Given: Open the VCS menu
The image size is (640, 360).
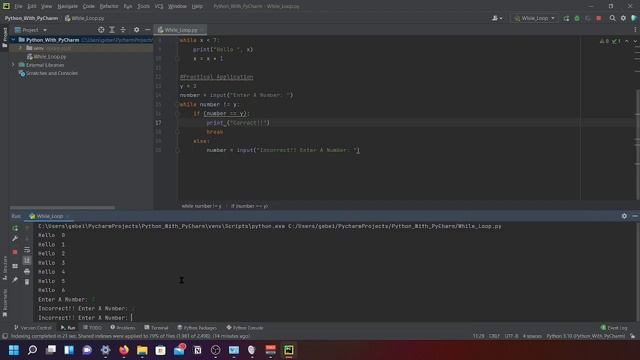Looking at the screenshot, I should tap(159, 7).
